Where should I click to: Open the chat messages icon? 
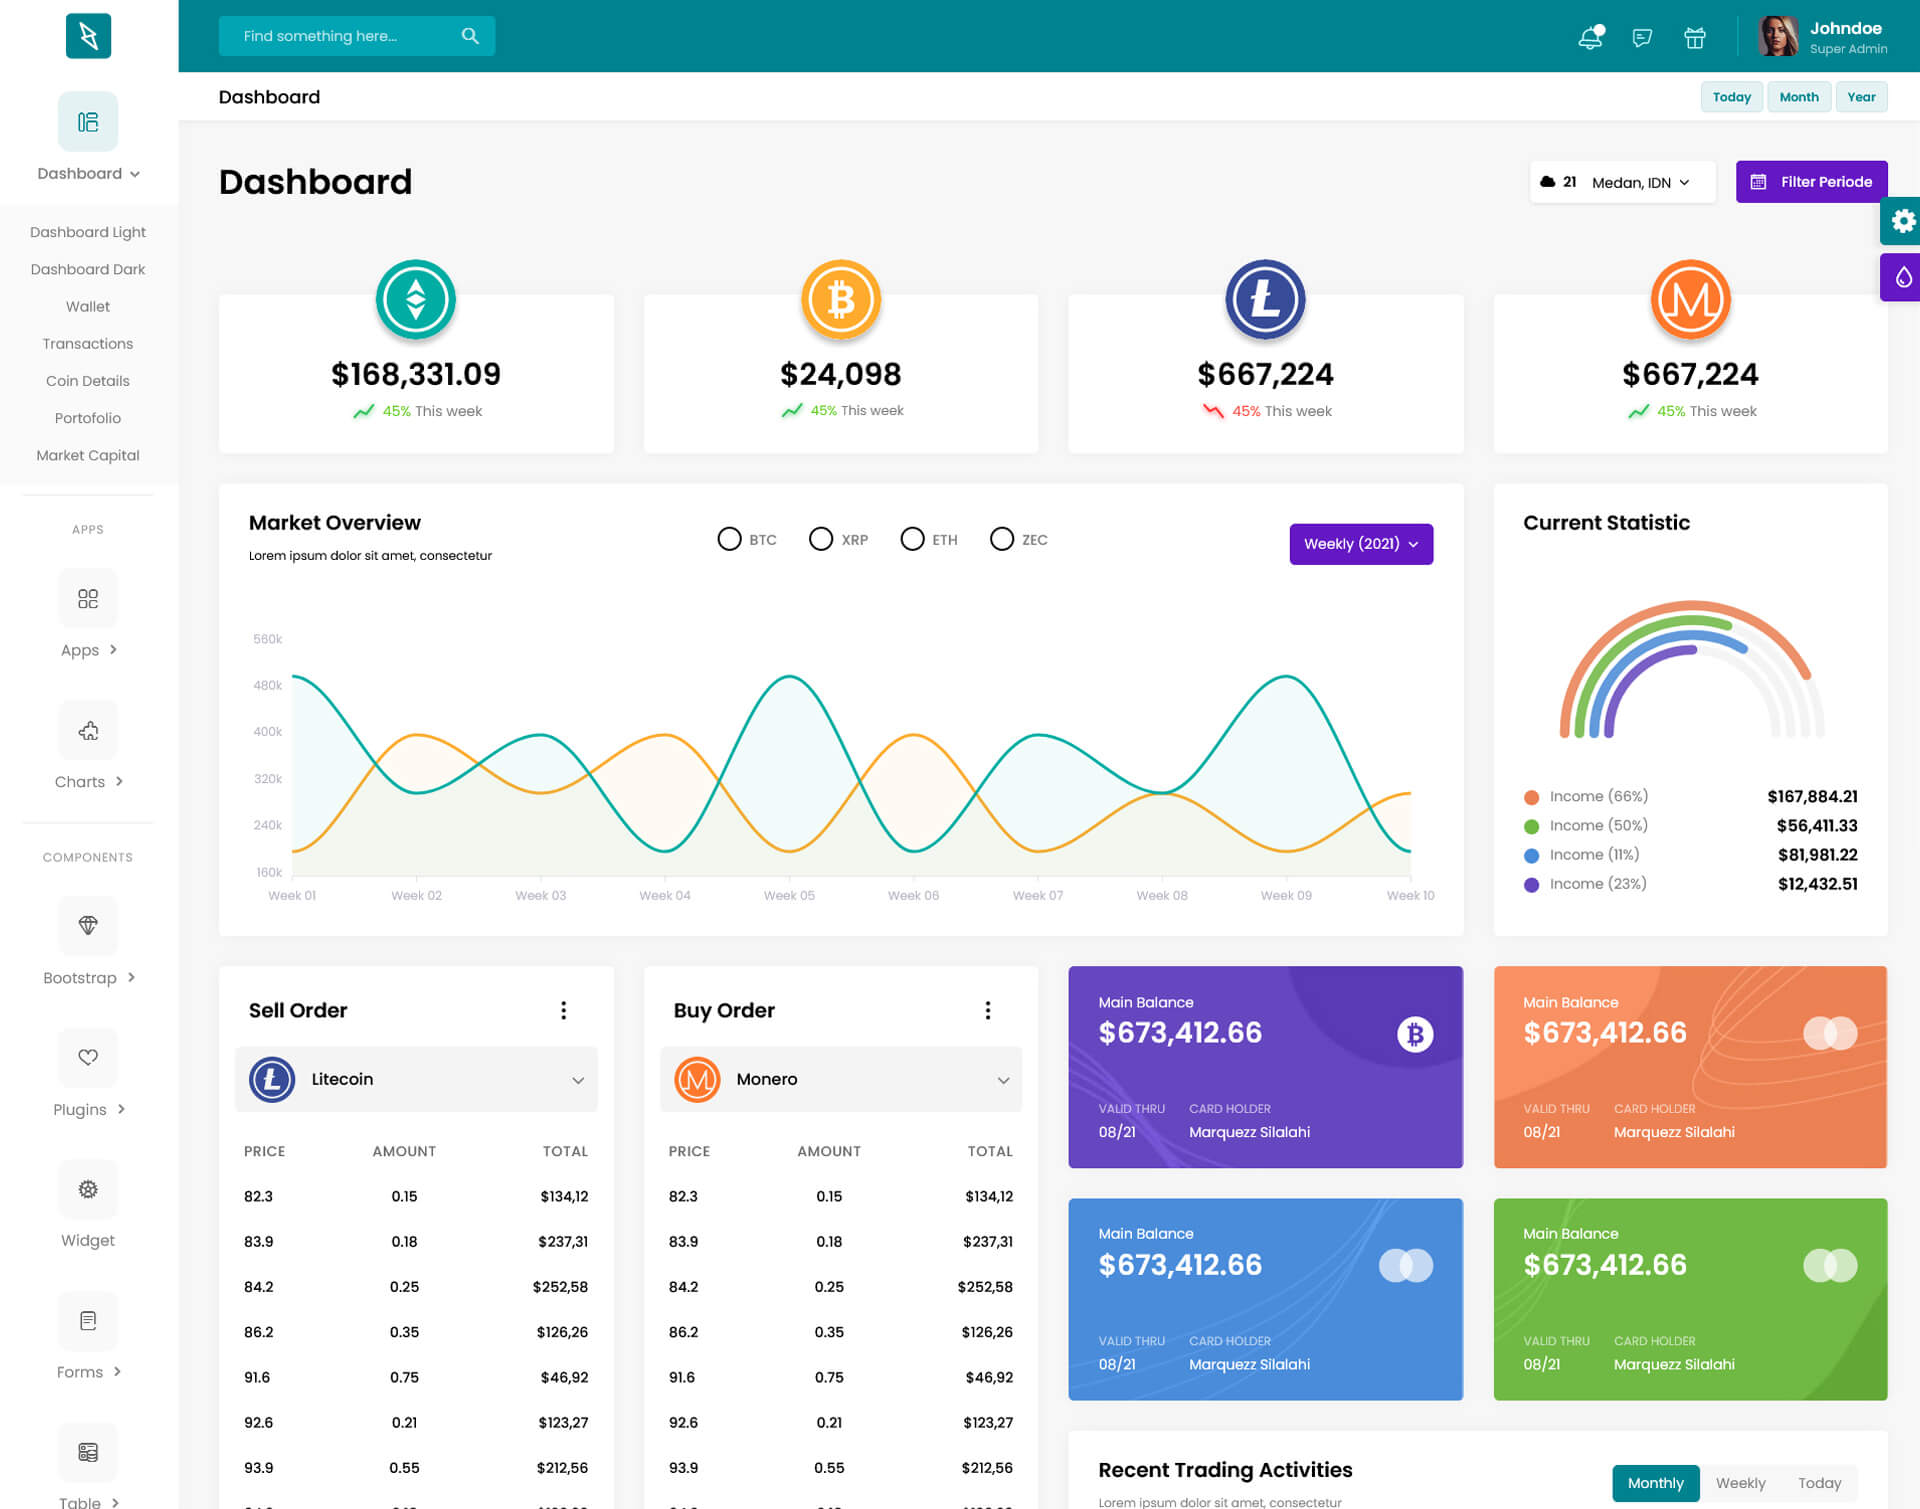point(1642,38)
